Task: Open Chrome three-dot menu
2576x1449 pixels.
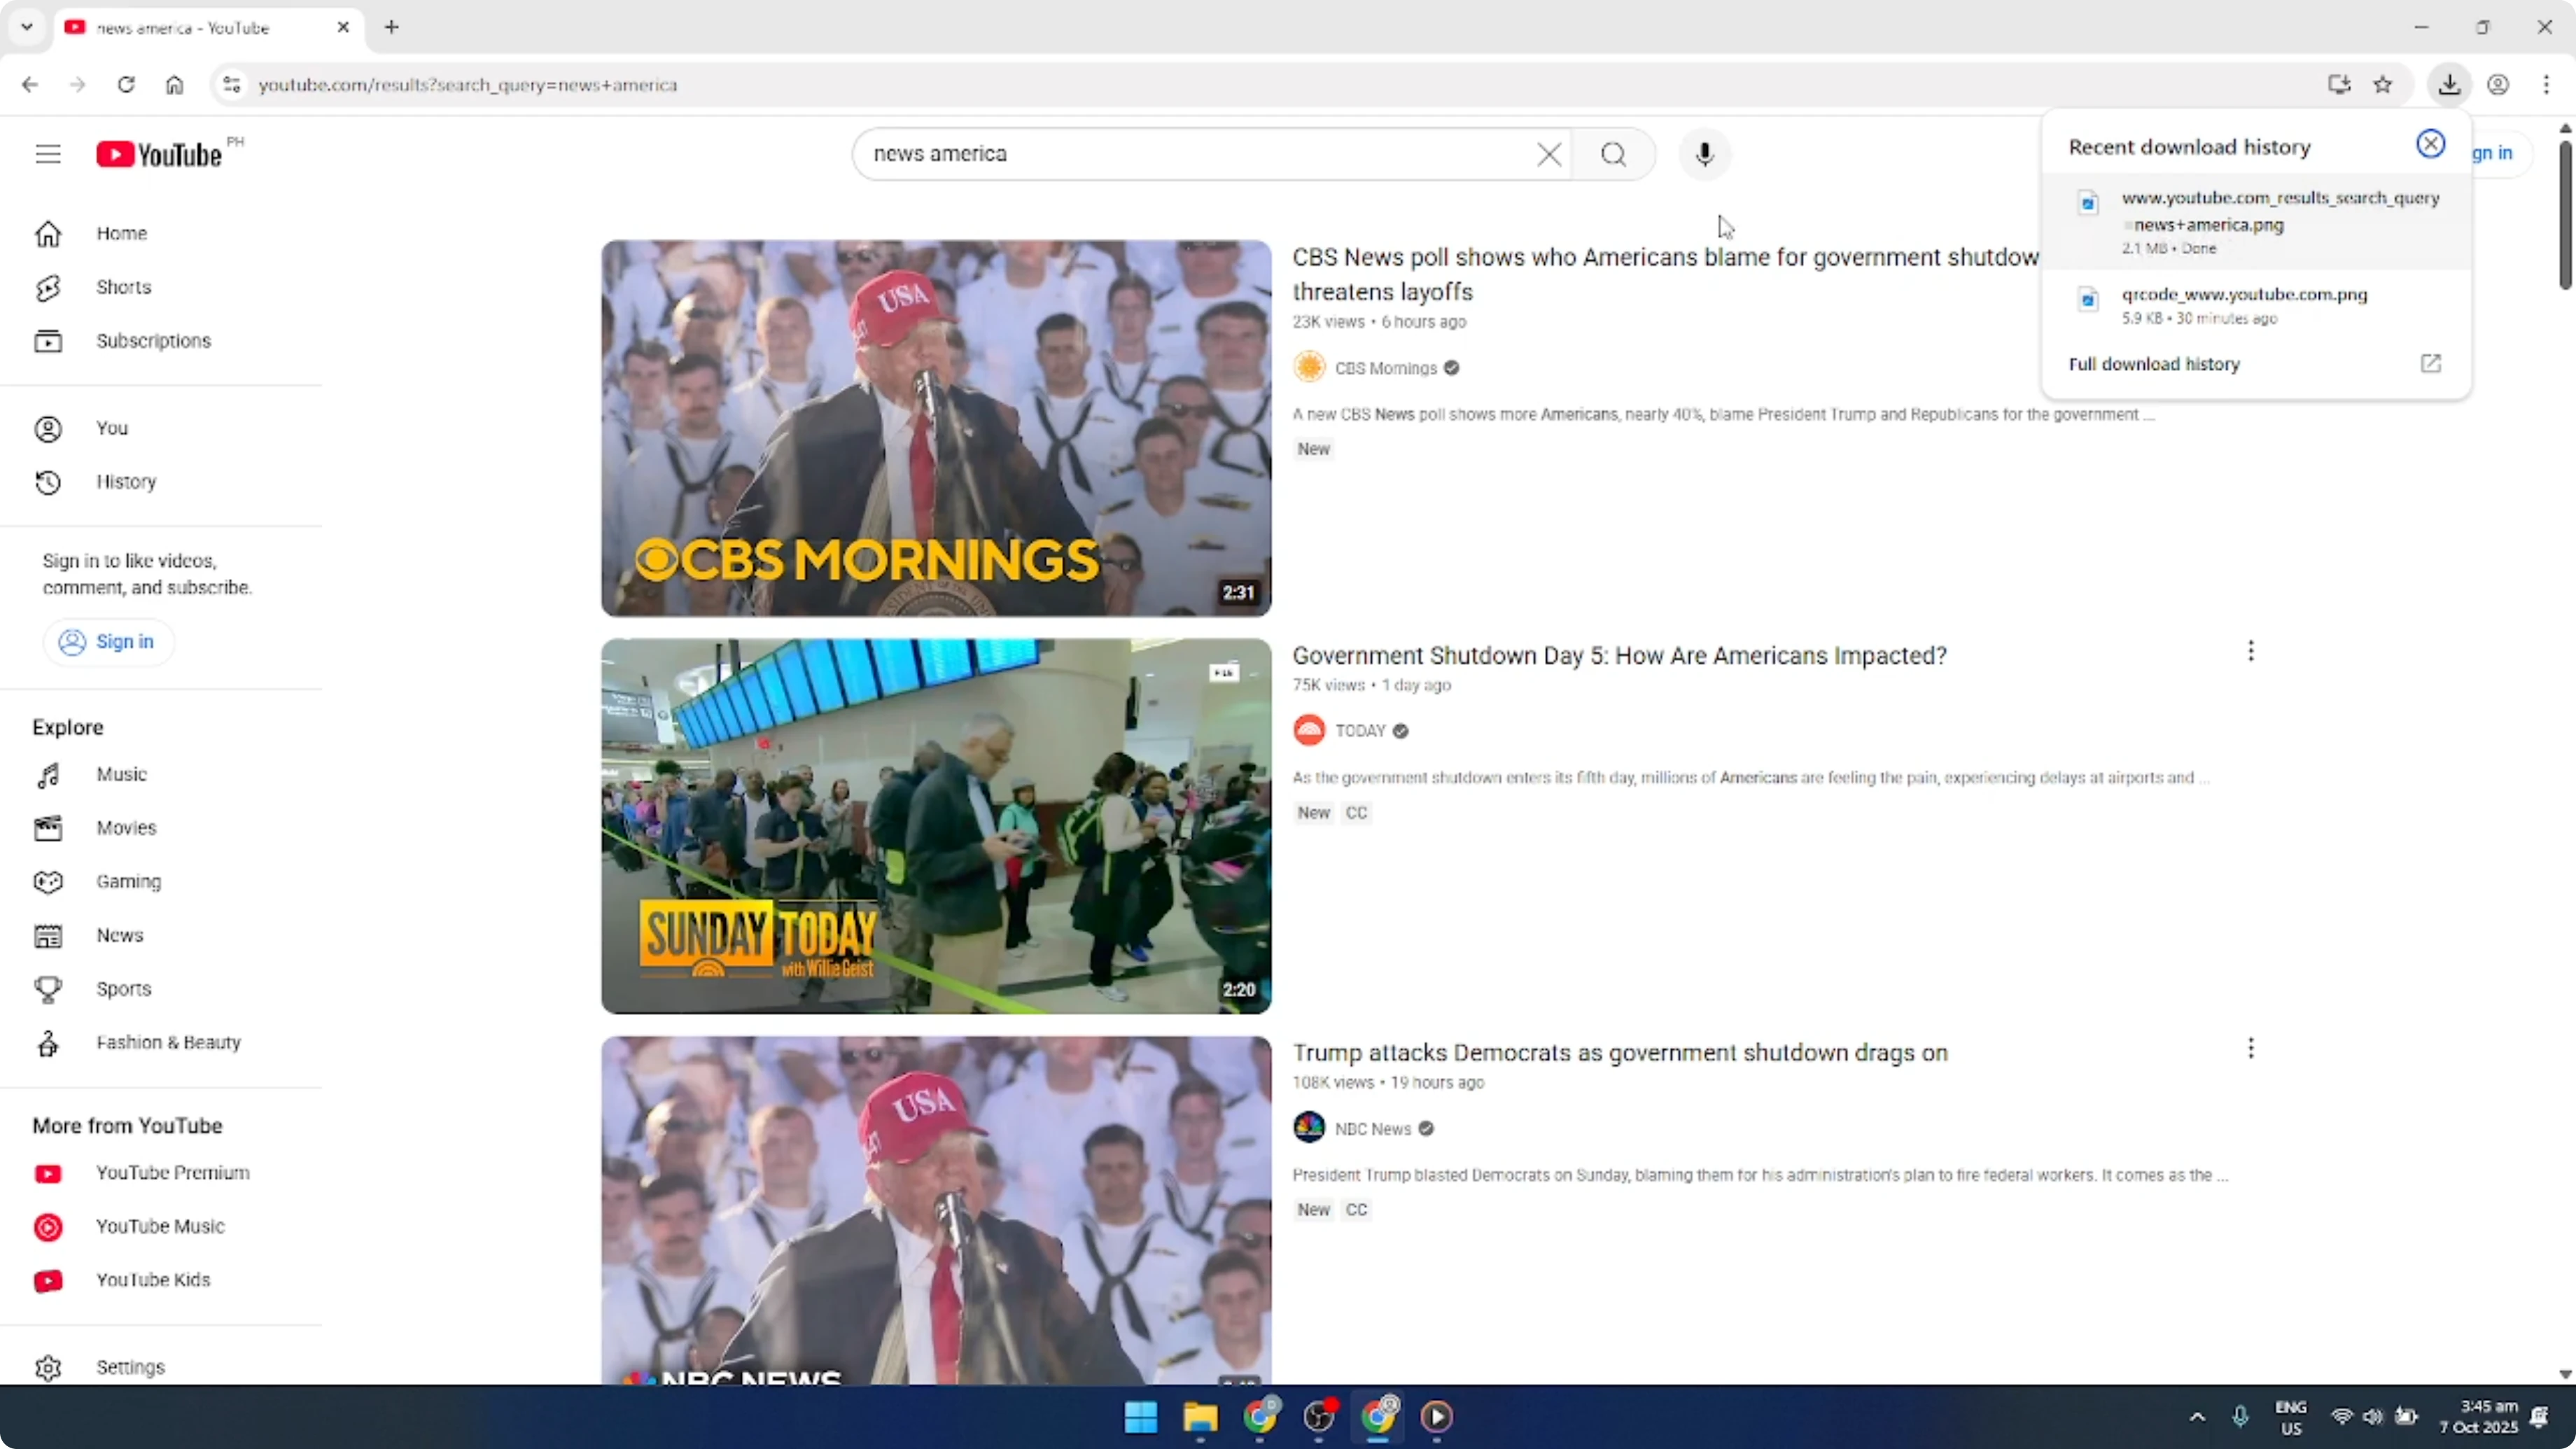Action: tap(2546, 85)
